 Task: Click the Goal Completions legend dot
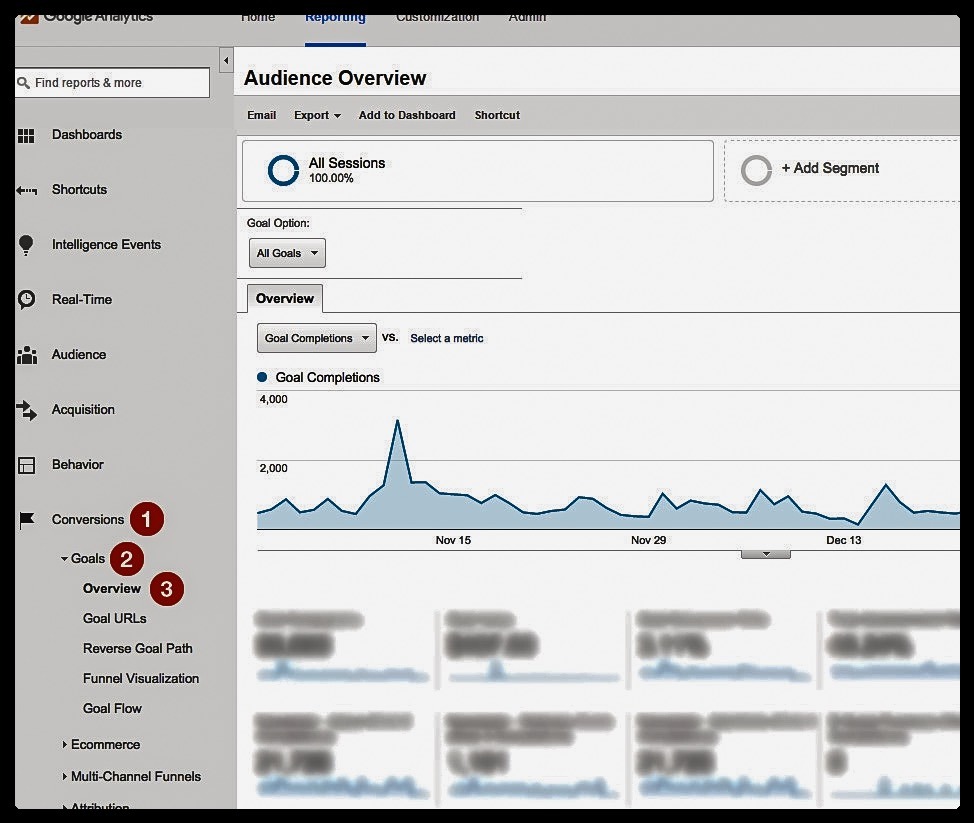click(x=262, y=377)
